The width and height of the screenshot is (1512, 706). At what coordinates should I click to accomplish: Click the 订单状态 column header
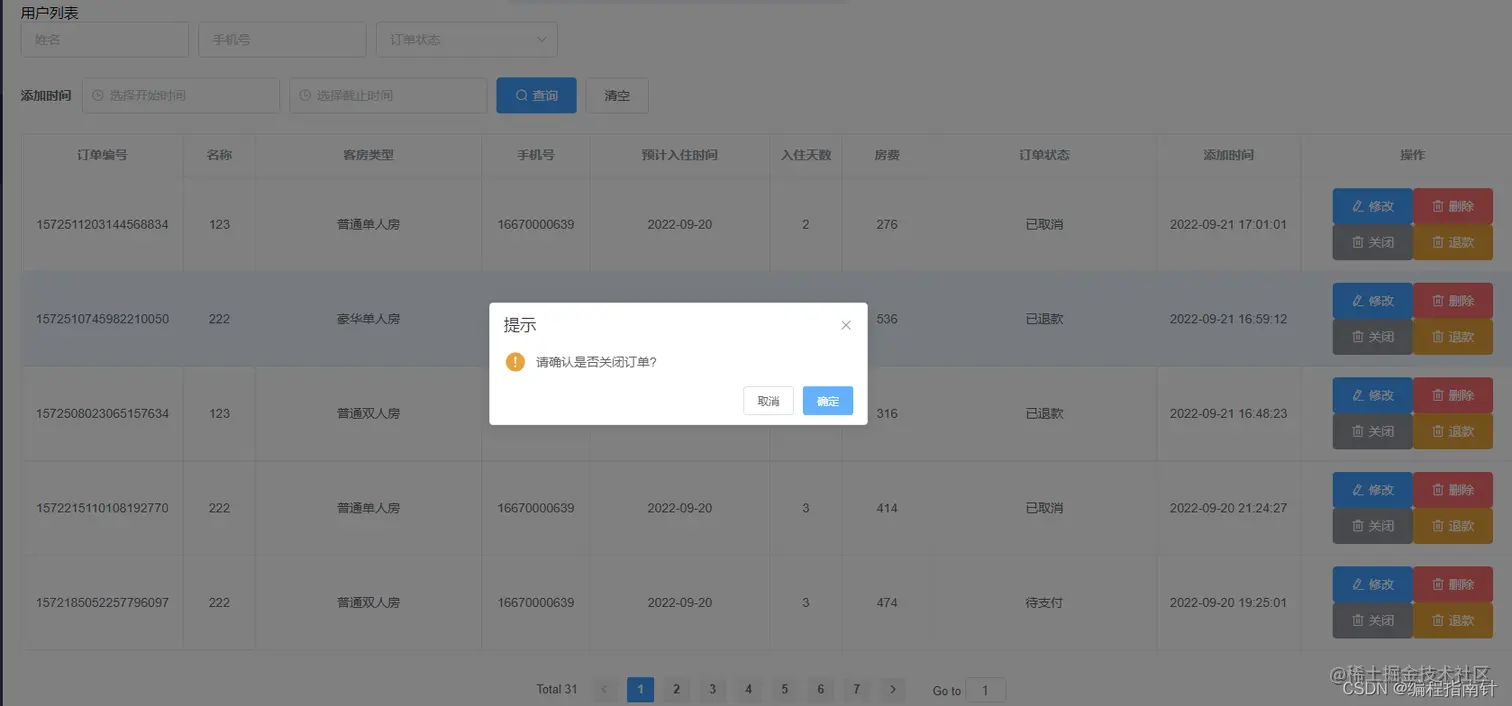coord(1044,155)
